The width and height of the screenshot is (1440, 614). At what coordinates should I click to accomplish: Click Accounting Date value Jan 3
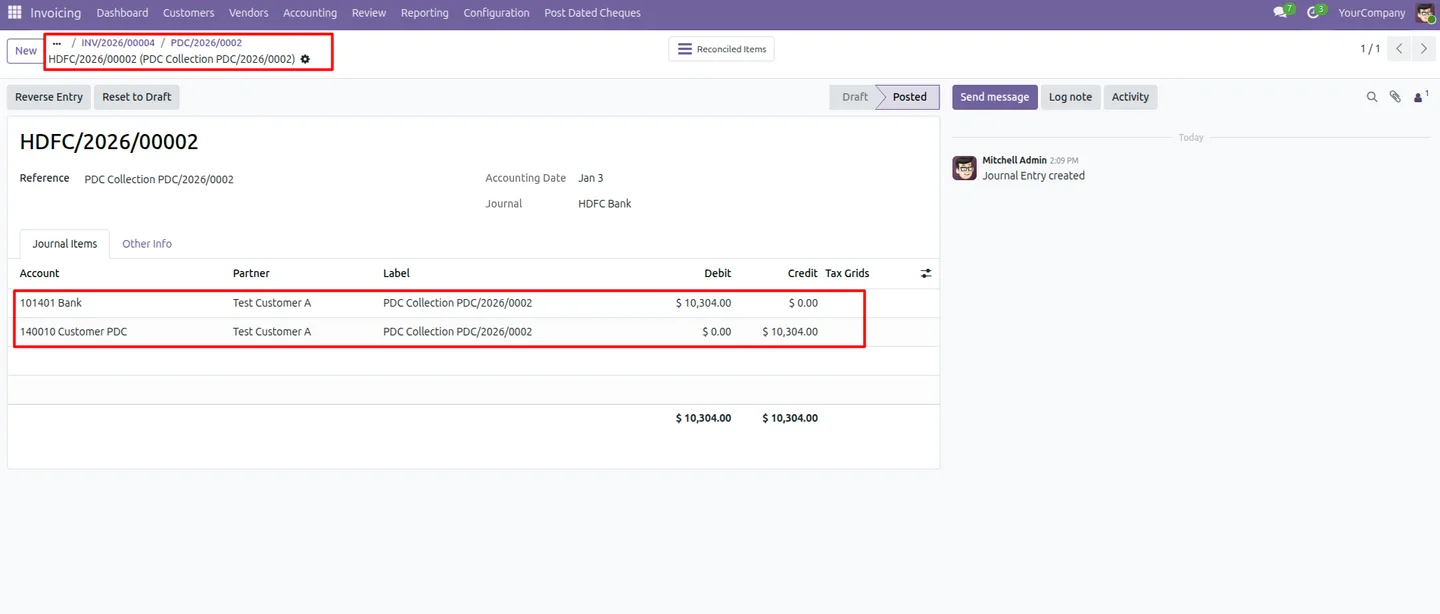tap(591, 178)
